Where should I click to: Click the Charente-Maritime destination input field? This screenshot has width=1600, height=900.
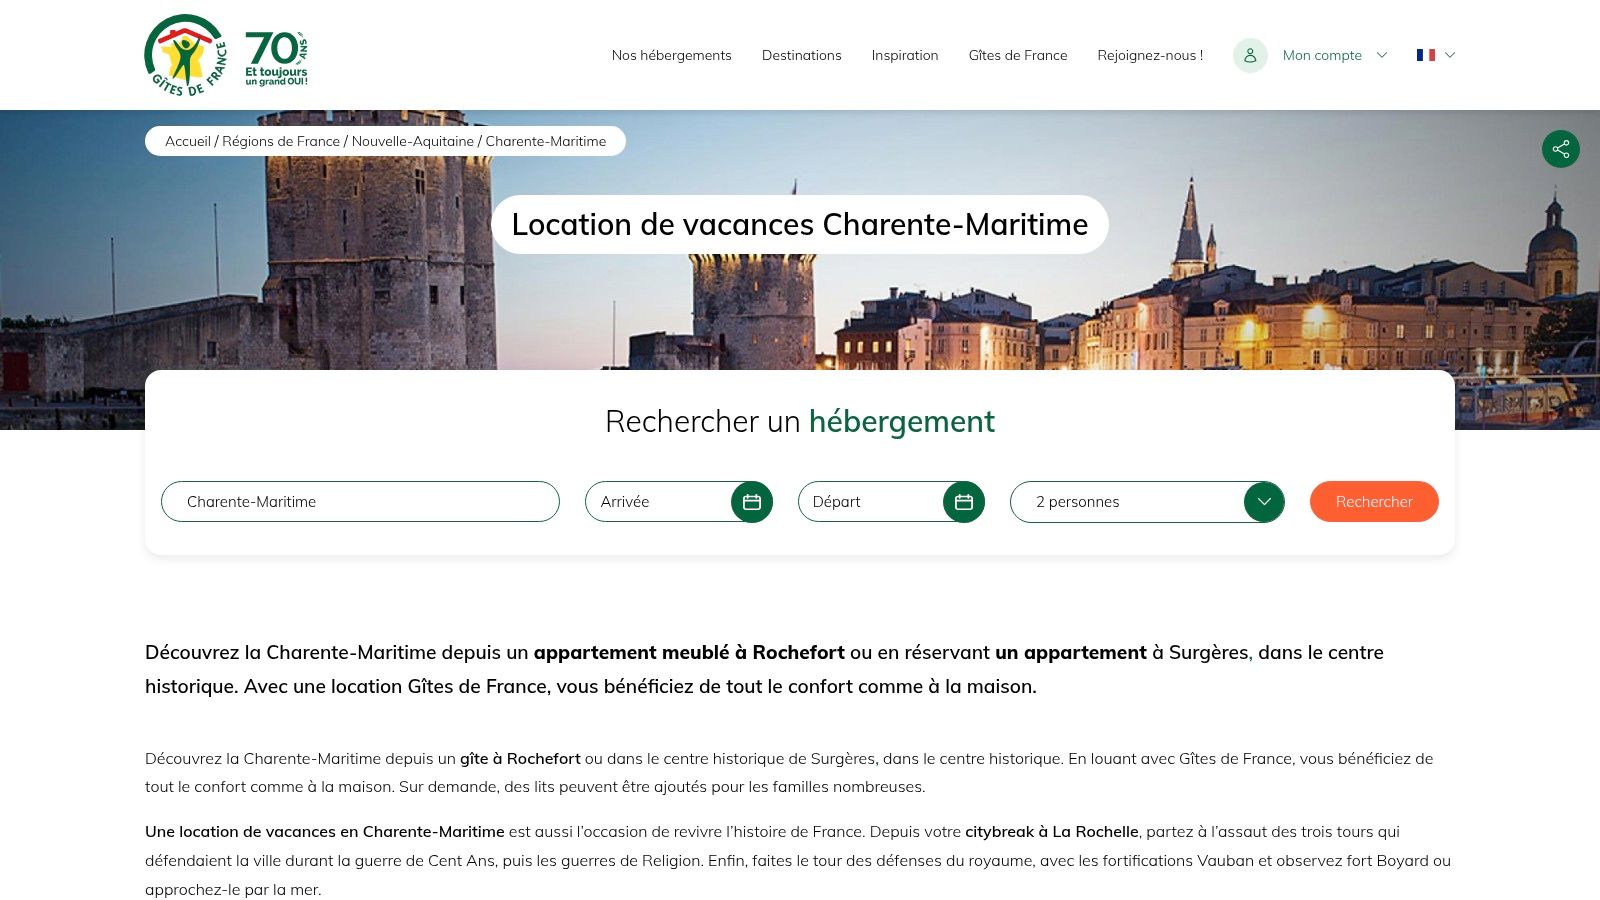click(360, 502)
